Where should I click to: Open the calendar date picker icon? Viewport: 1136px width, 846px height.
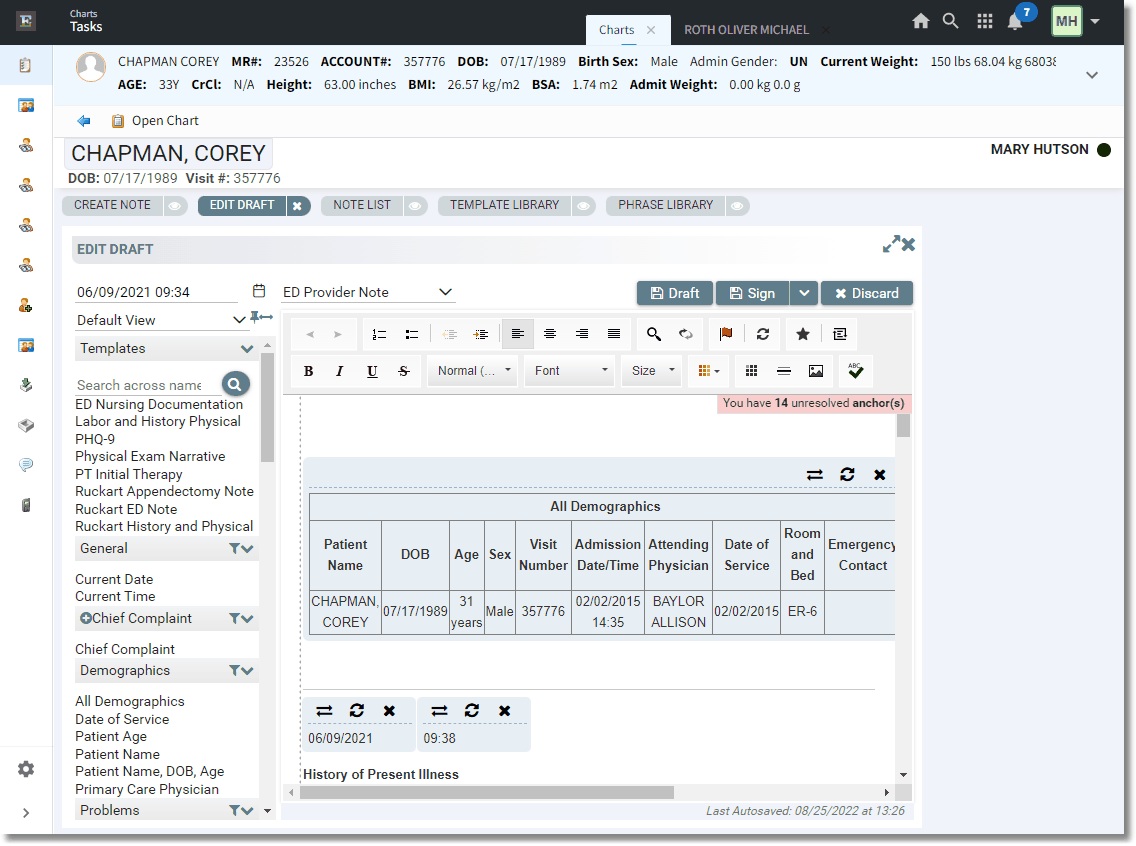click(x=259, y=291)
